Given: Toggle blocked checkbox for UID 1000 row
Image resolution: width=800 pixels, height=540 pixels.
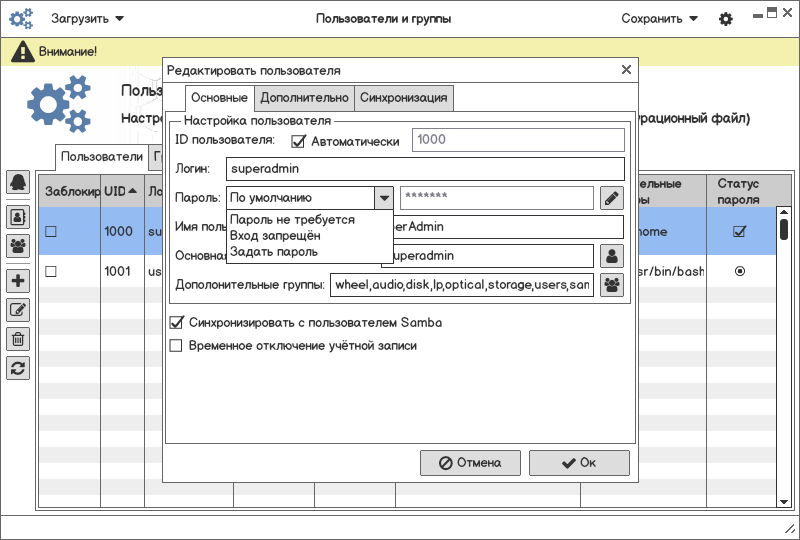Looking at the screenshot, I should 51,232.
